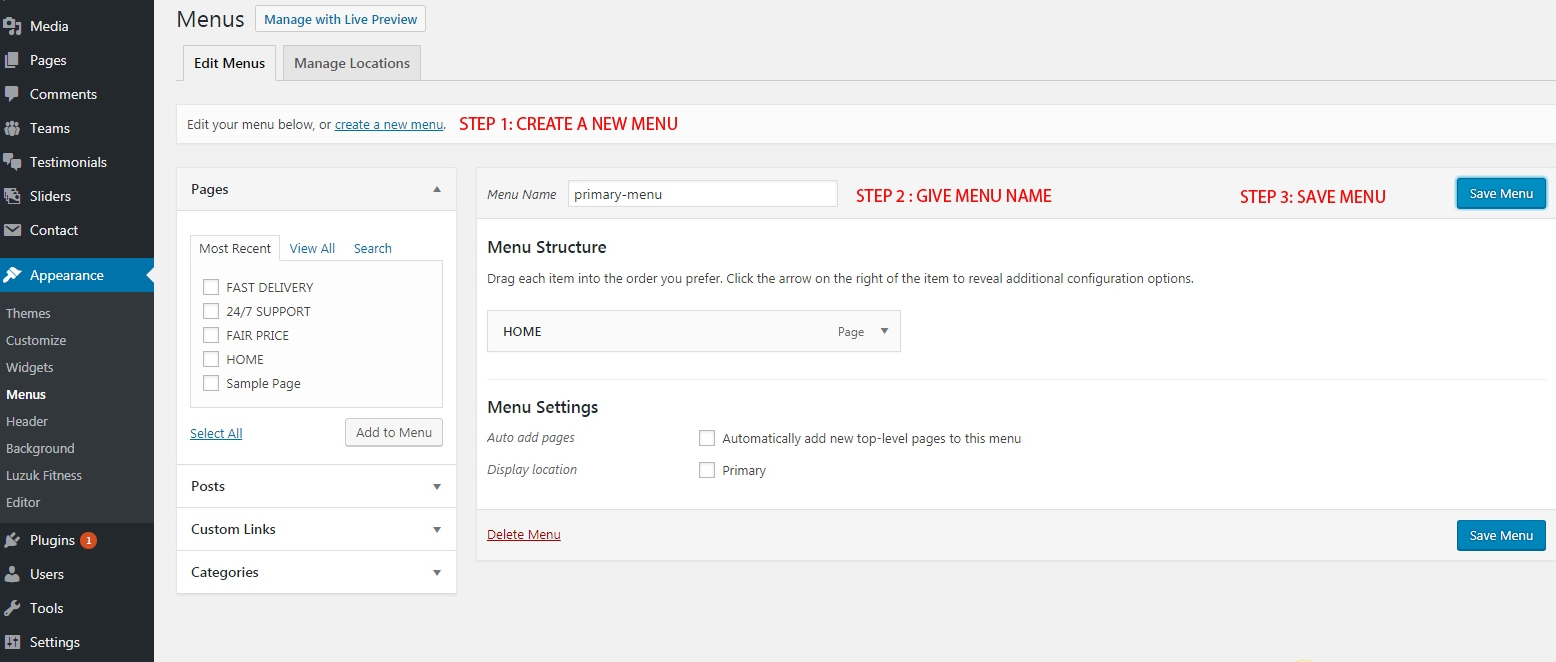Click inside the Menu Name field
The width and height of the screenshot is (1556, 662).
pyautogui.click(x=701, y=193)
